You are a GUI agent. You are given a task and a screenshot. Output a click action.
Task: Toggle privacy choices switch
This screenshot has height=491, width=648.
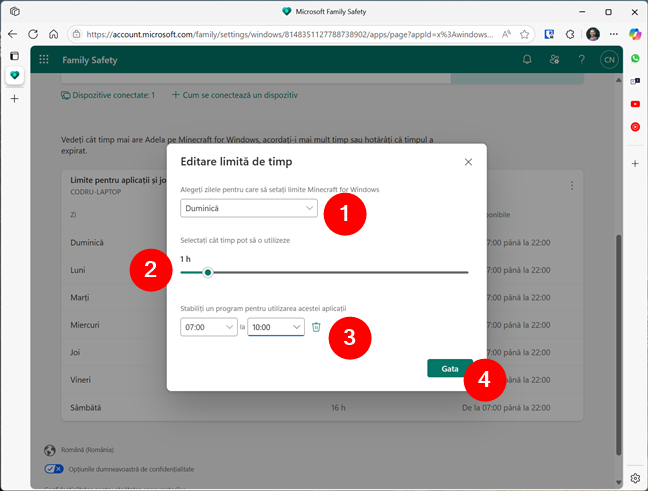pos(54,469)
